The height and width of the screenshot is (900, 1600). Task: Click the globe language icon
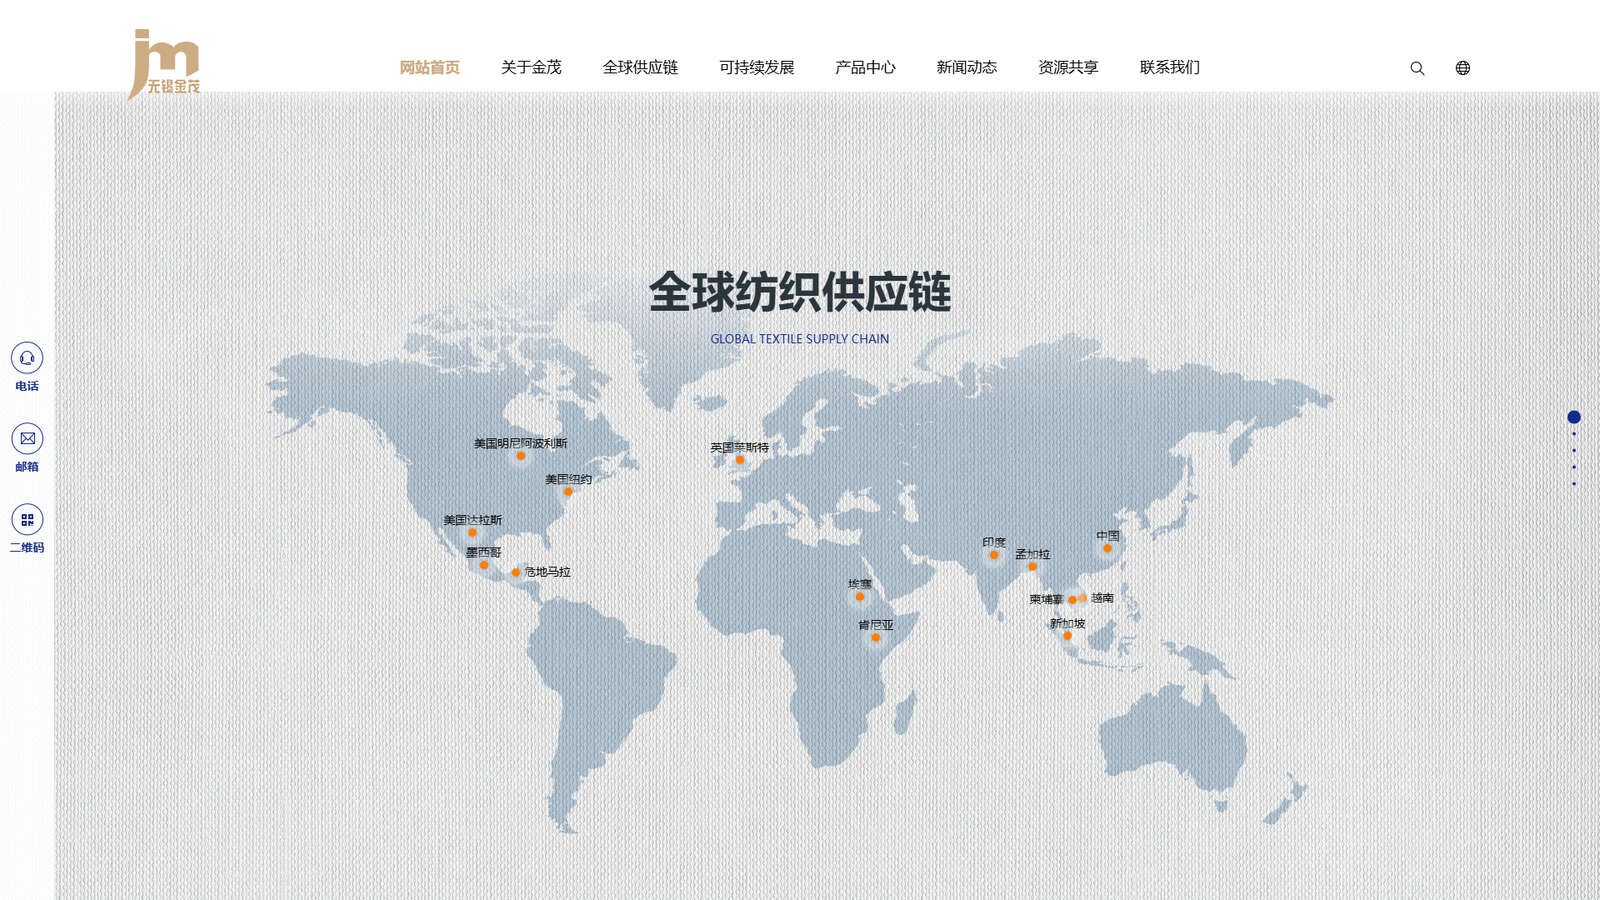pos(1462,67)
